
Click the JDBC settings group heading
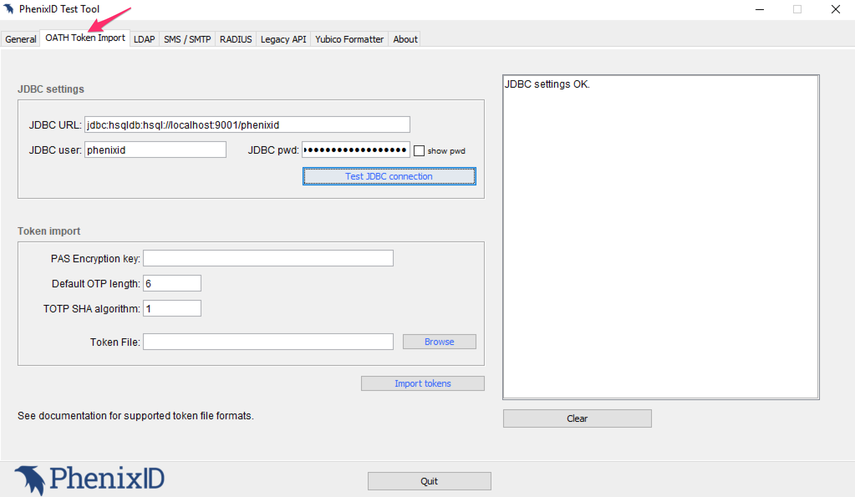click(51, 89)
